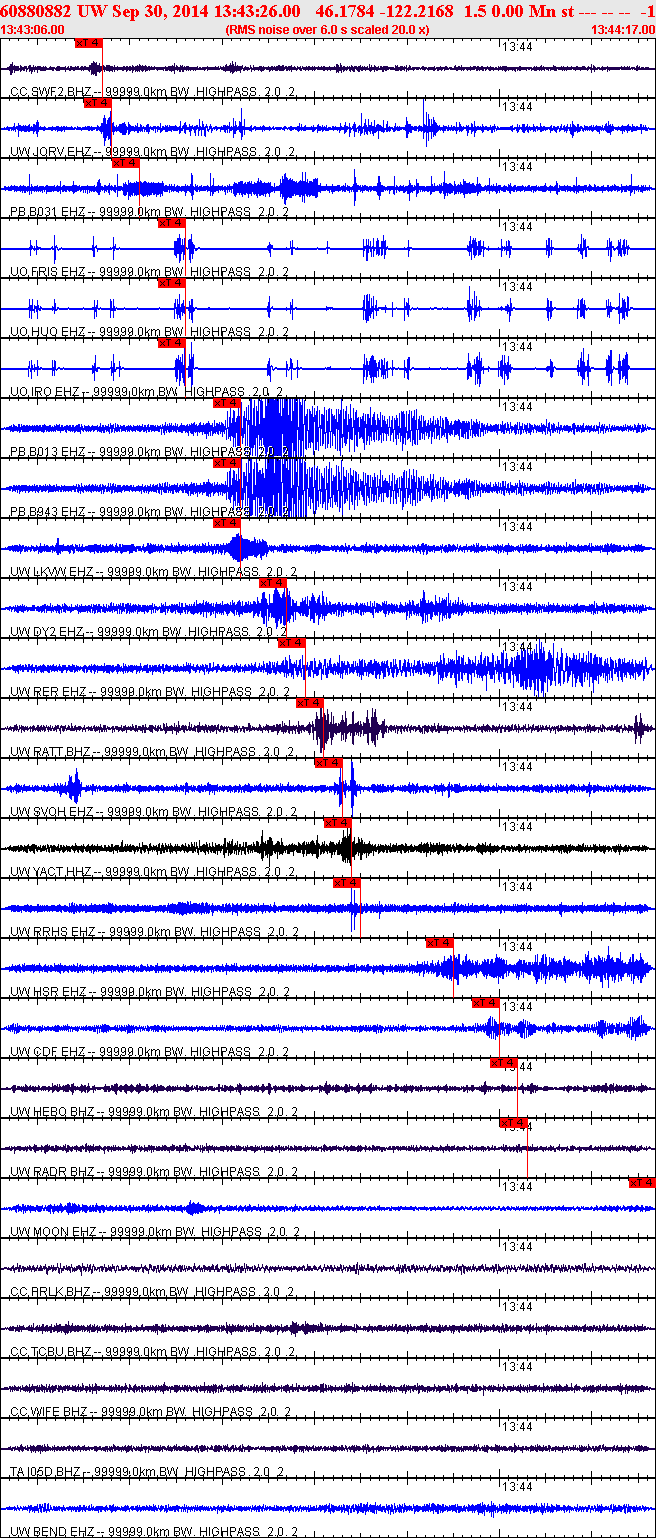Click the red pick marker on PB.B943 trace

point(227,463)
